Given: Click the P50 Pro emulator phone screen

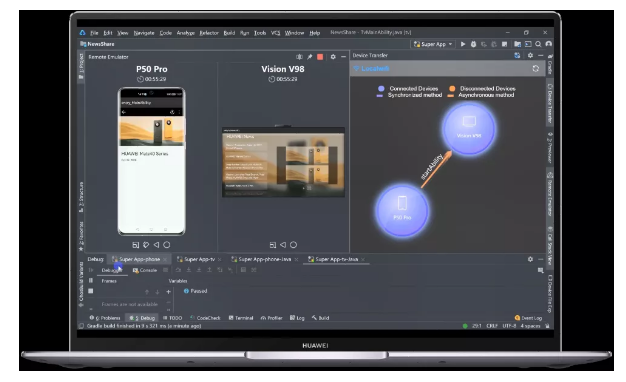Looking at the screenshot, I should click(x=151, y=161).
